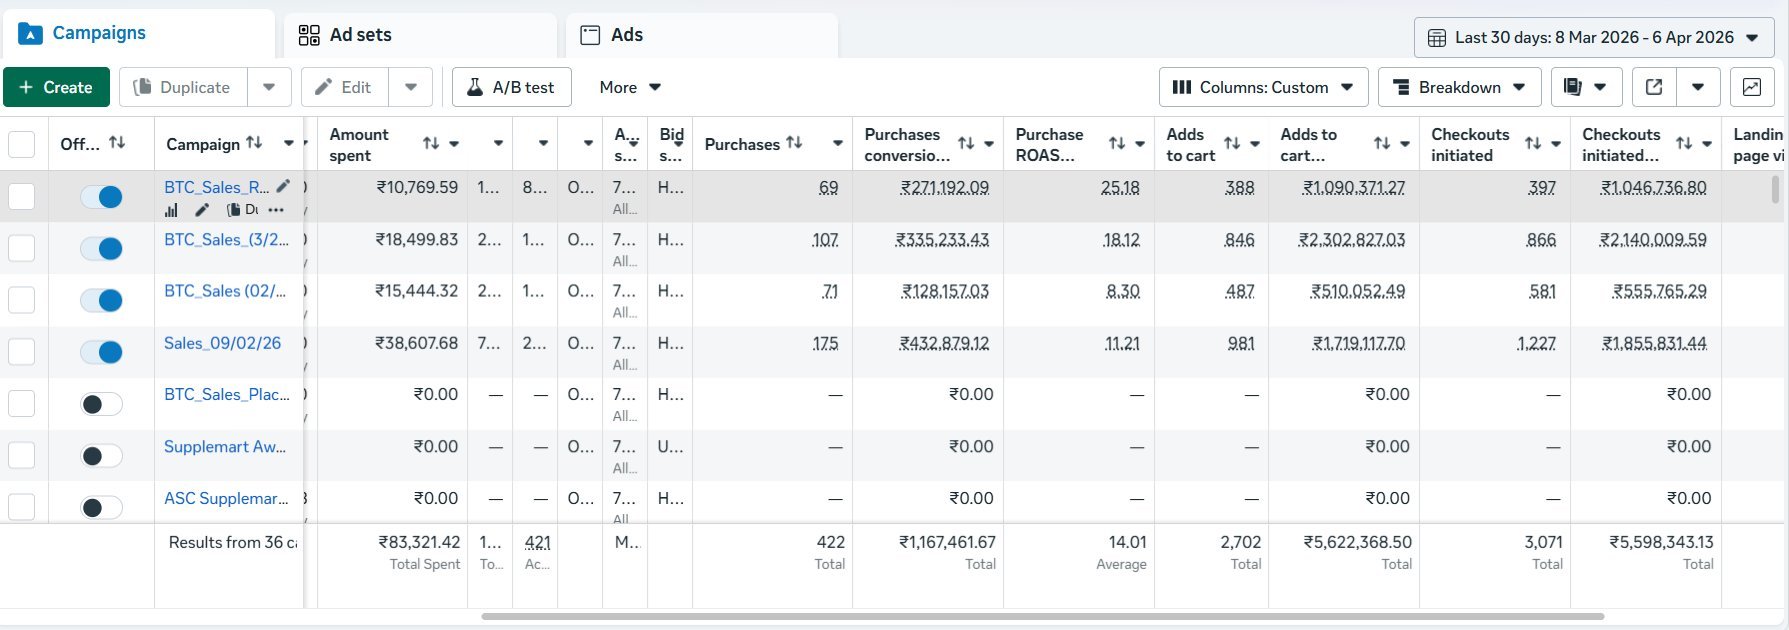Open the date range picker
This screenshot has width=1789, height=630.
coord(1594,37)
